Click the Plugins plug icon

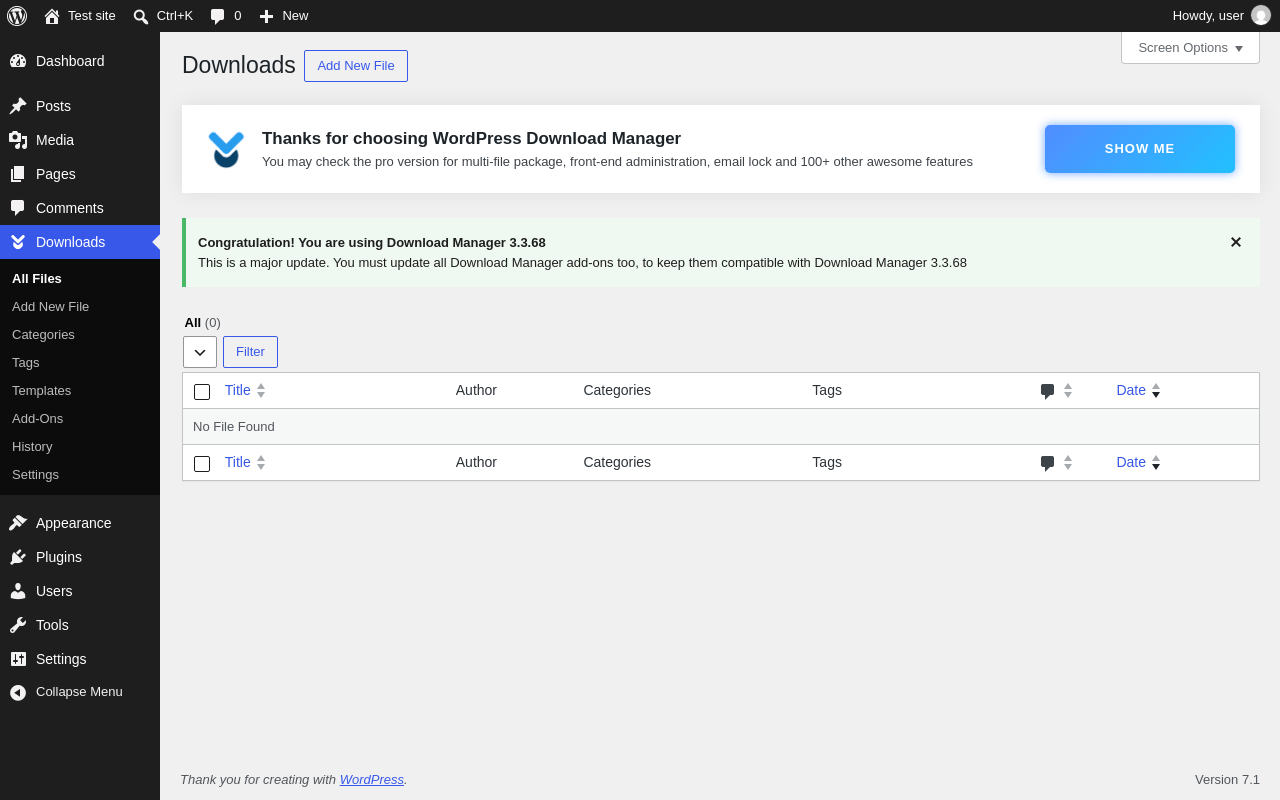18,557
